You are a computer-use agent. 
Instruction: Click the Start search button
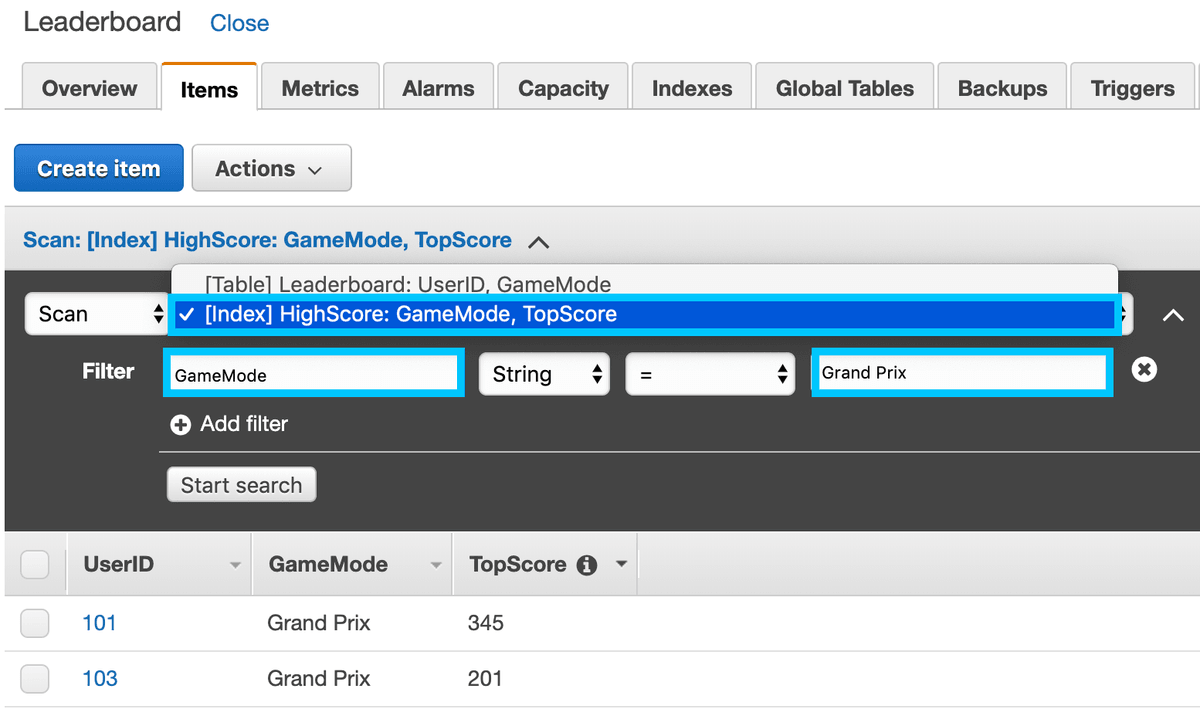point(241,484)
